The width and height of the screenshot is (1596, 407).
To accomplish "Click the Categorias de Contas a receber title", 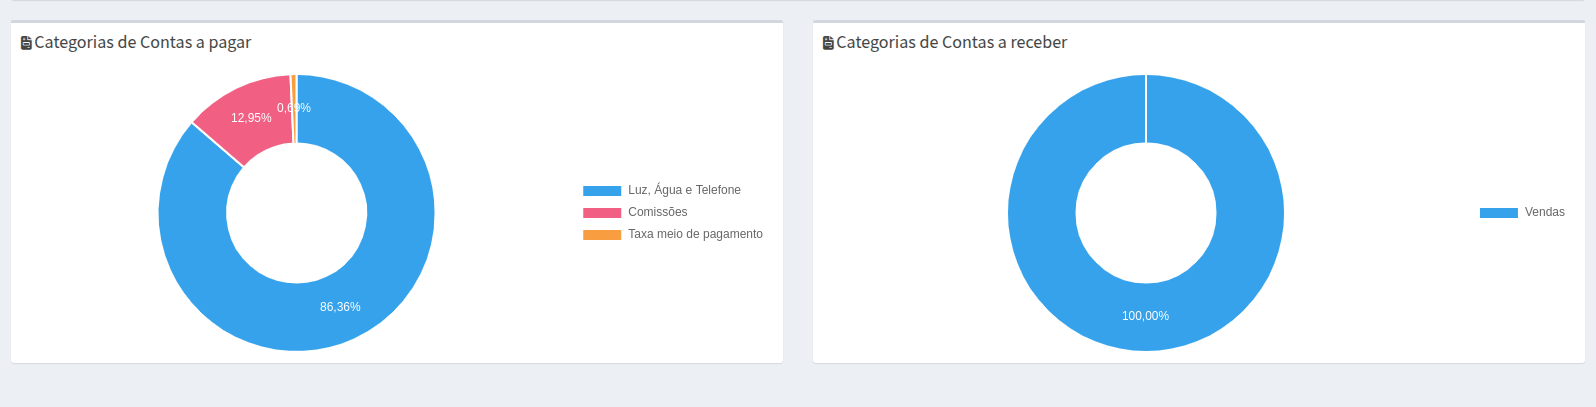I will point(951,42).
